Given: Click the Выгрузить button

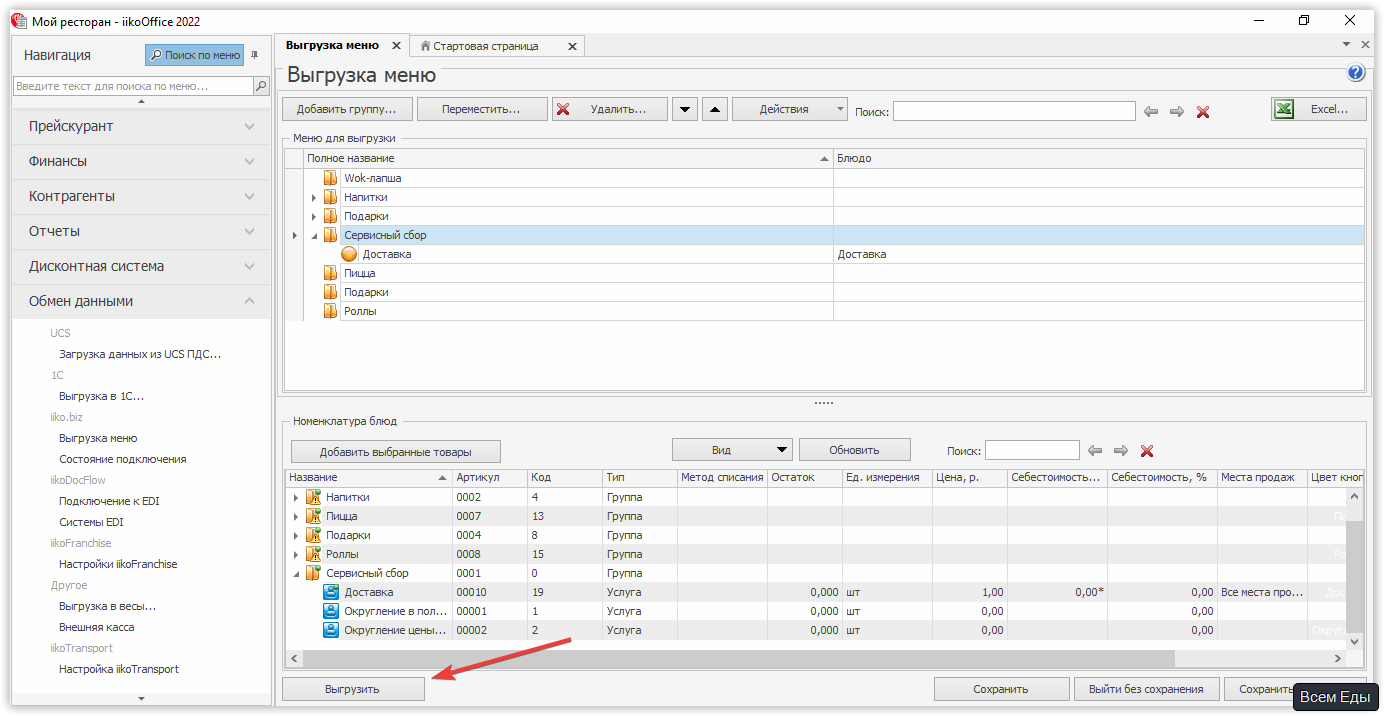Looking at the screenshot, I should pos(353,689).
